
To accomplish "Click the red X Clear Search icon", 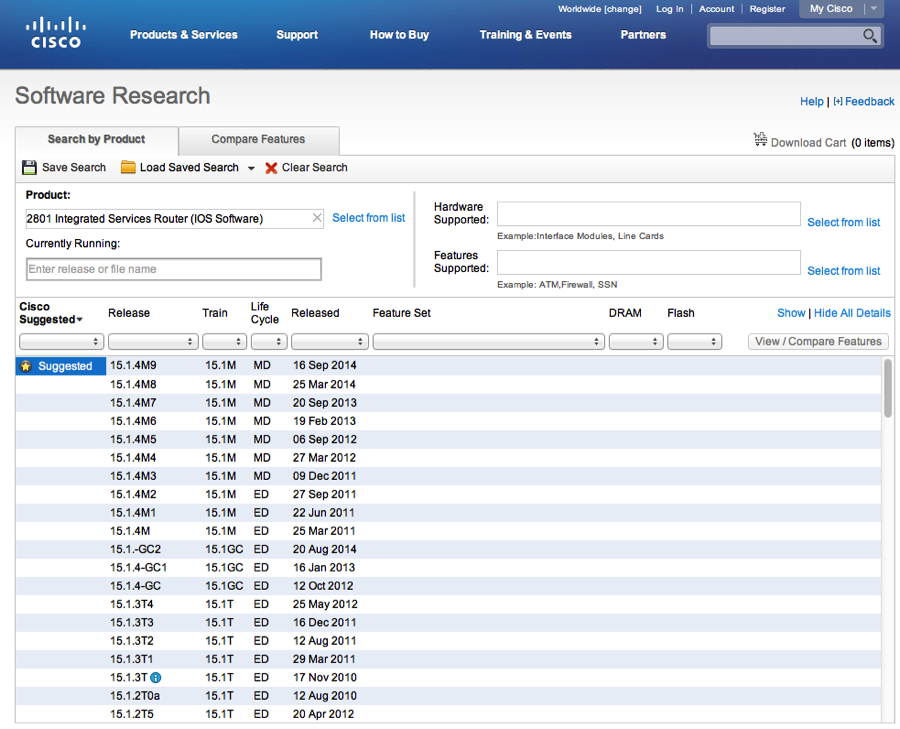I will tap(271, 168).
